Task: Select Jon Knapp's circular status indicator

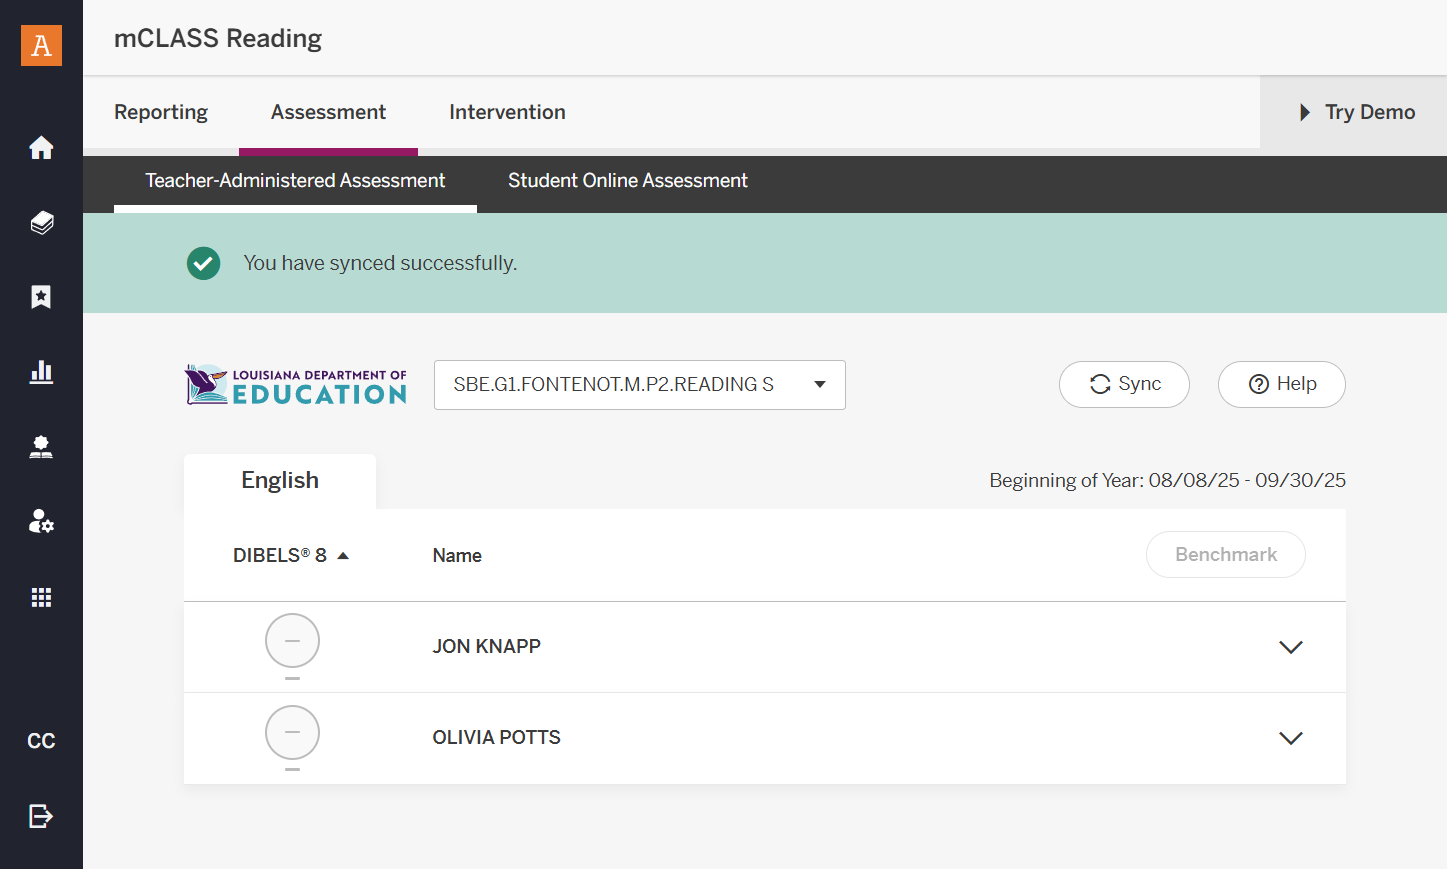Action: tap(292, 641)
